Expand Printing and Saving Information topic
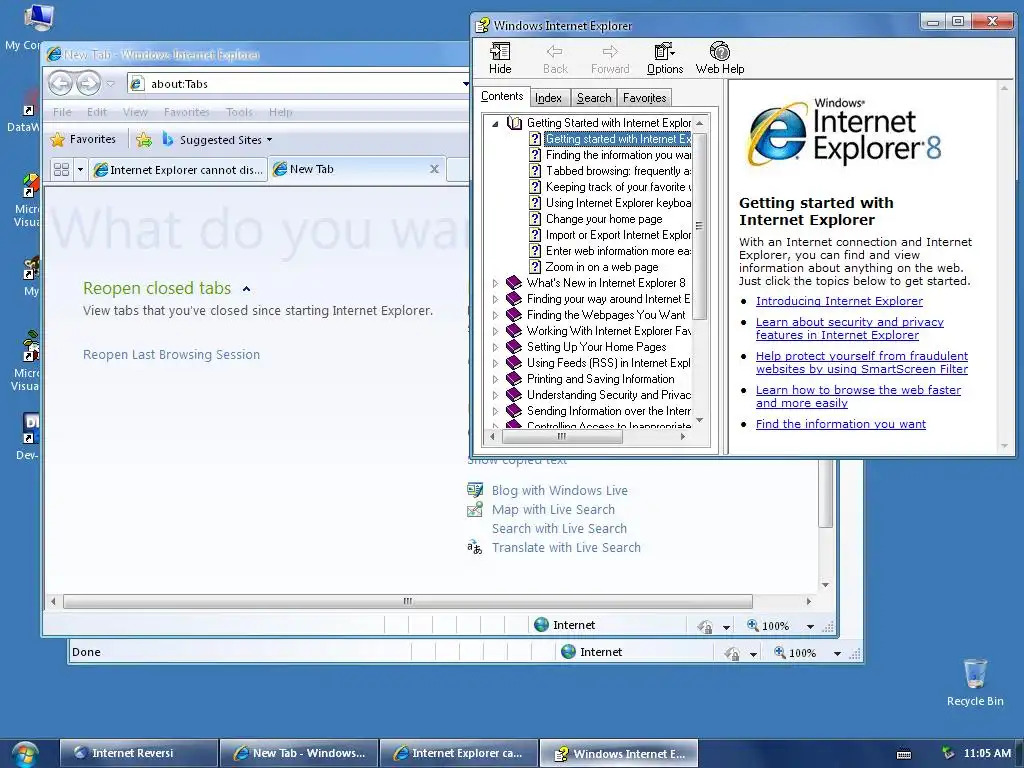The width and height of the screenshot is (1024, 768). click(x=495, y=379)
